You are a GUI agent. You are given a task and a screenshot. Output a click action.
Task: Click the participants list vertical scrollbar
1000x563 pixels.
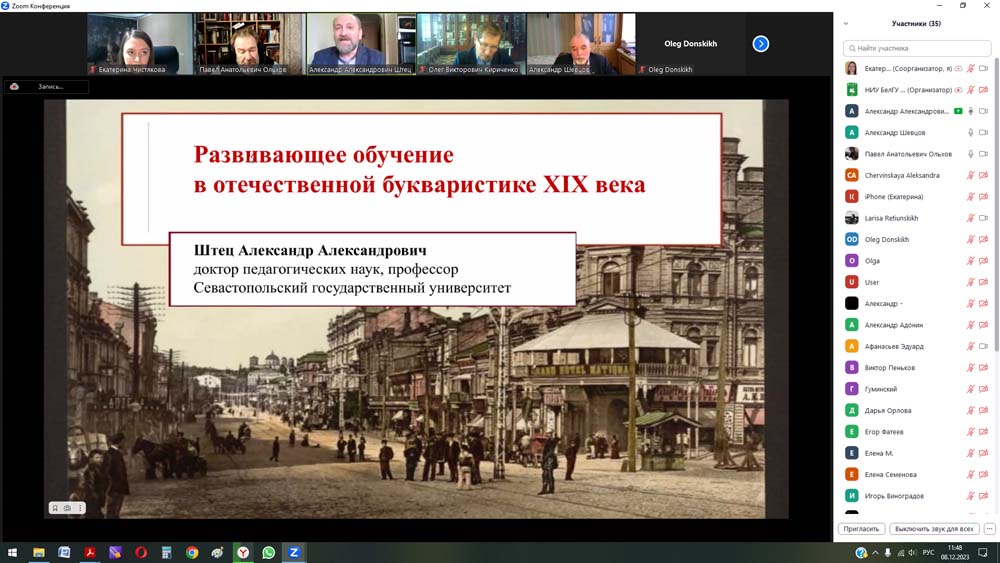995,200
